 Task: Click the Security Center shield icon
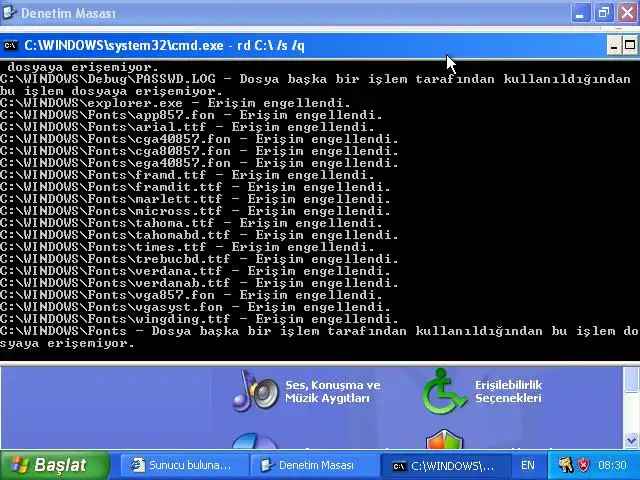click(444, 439)
